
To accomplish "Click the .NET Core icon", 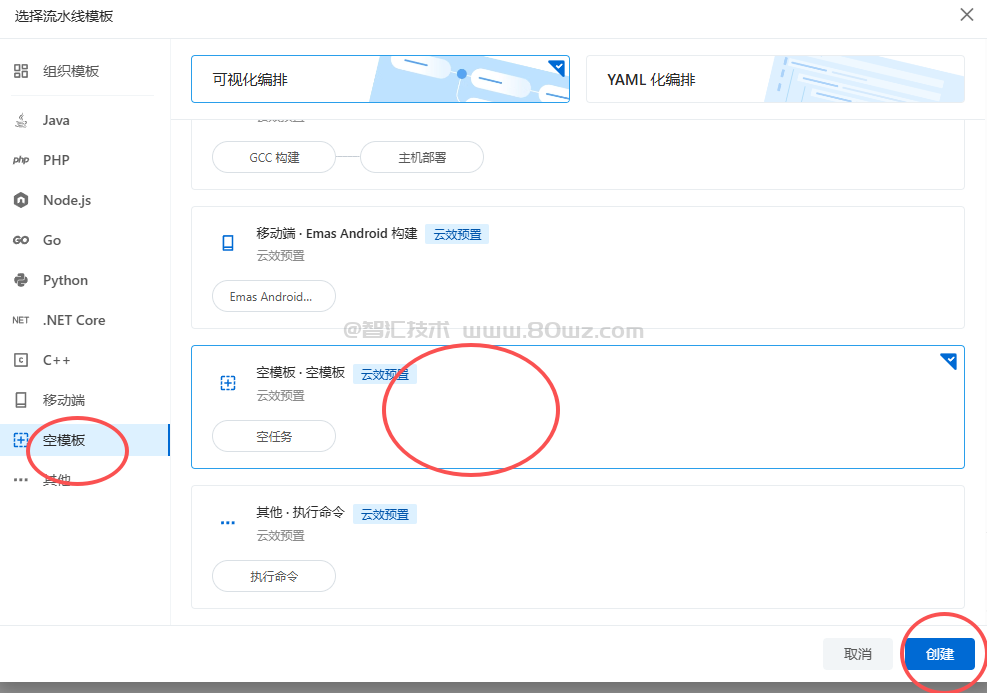I will tap(21, 320).
